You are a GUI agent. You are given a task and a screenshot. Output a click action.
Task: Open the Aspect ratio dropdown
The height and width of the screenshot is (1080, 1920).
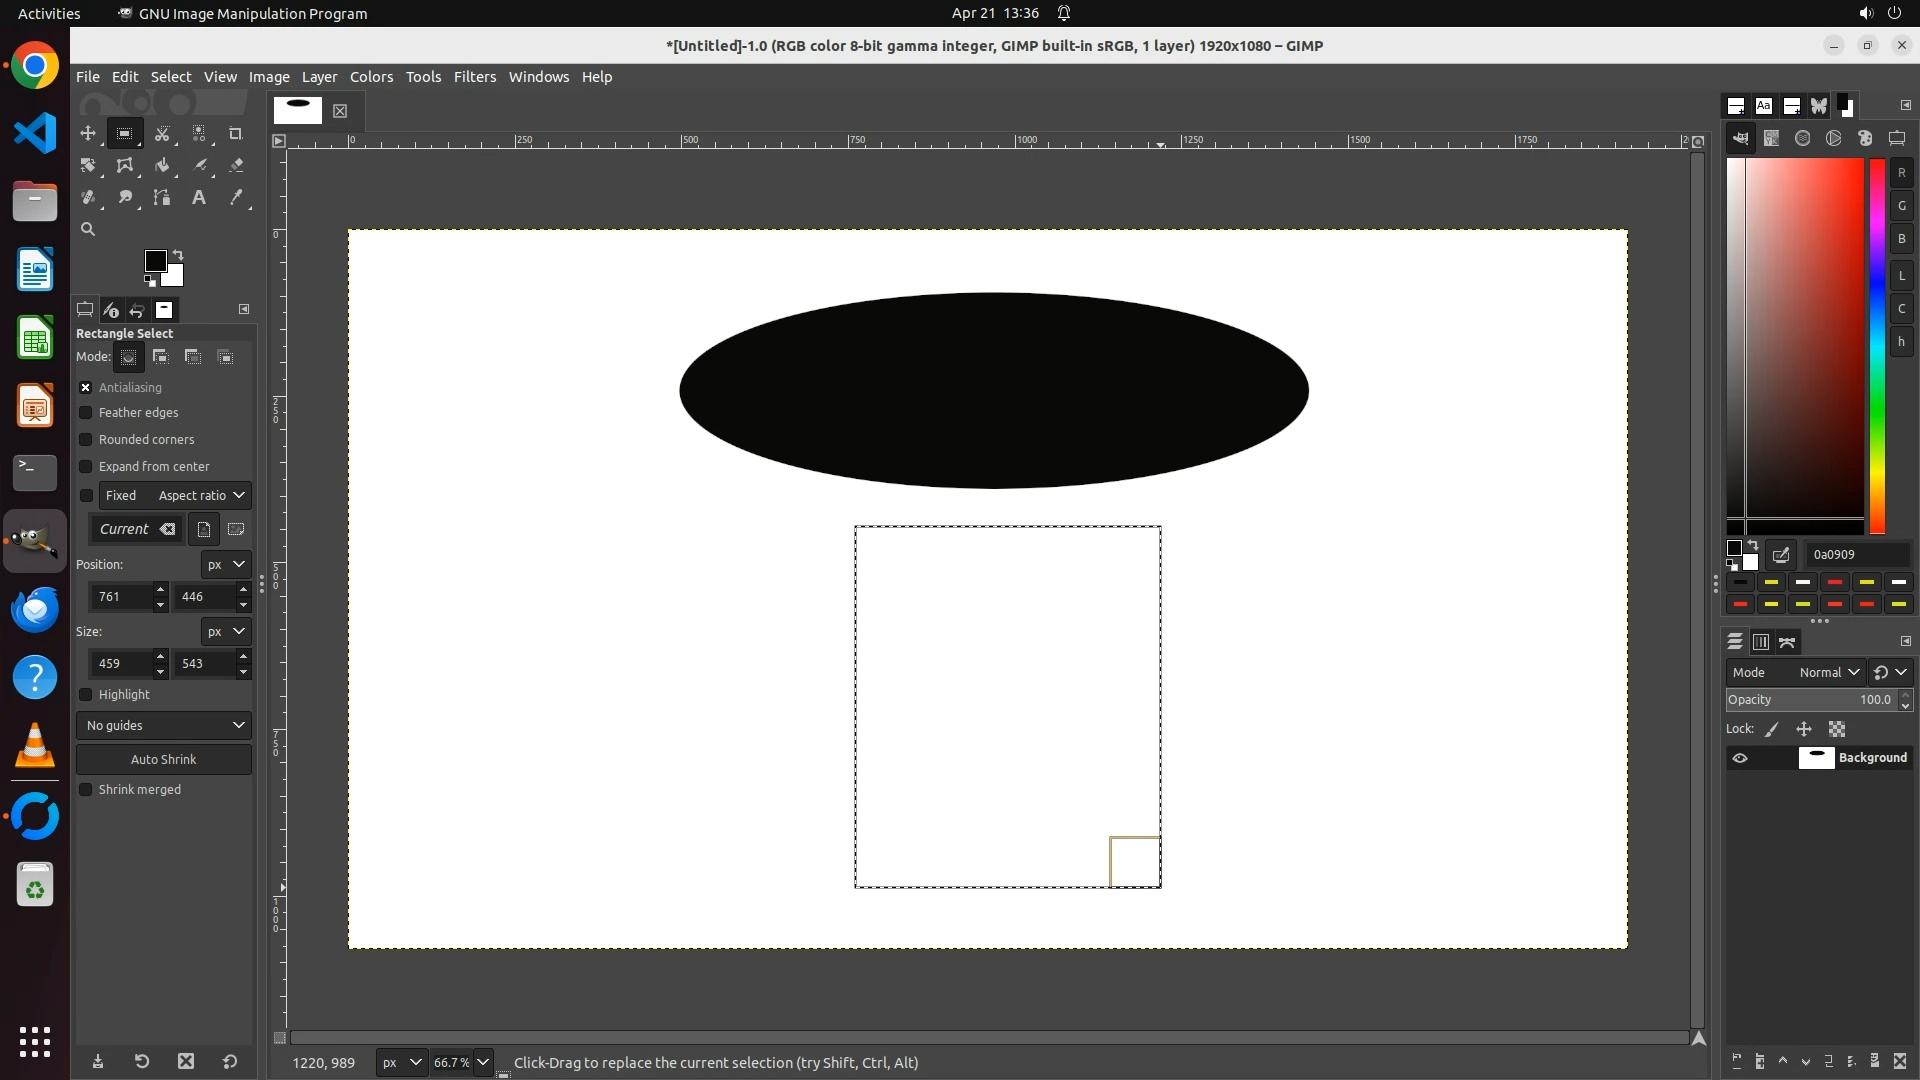(x=202, y=495)
